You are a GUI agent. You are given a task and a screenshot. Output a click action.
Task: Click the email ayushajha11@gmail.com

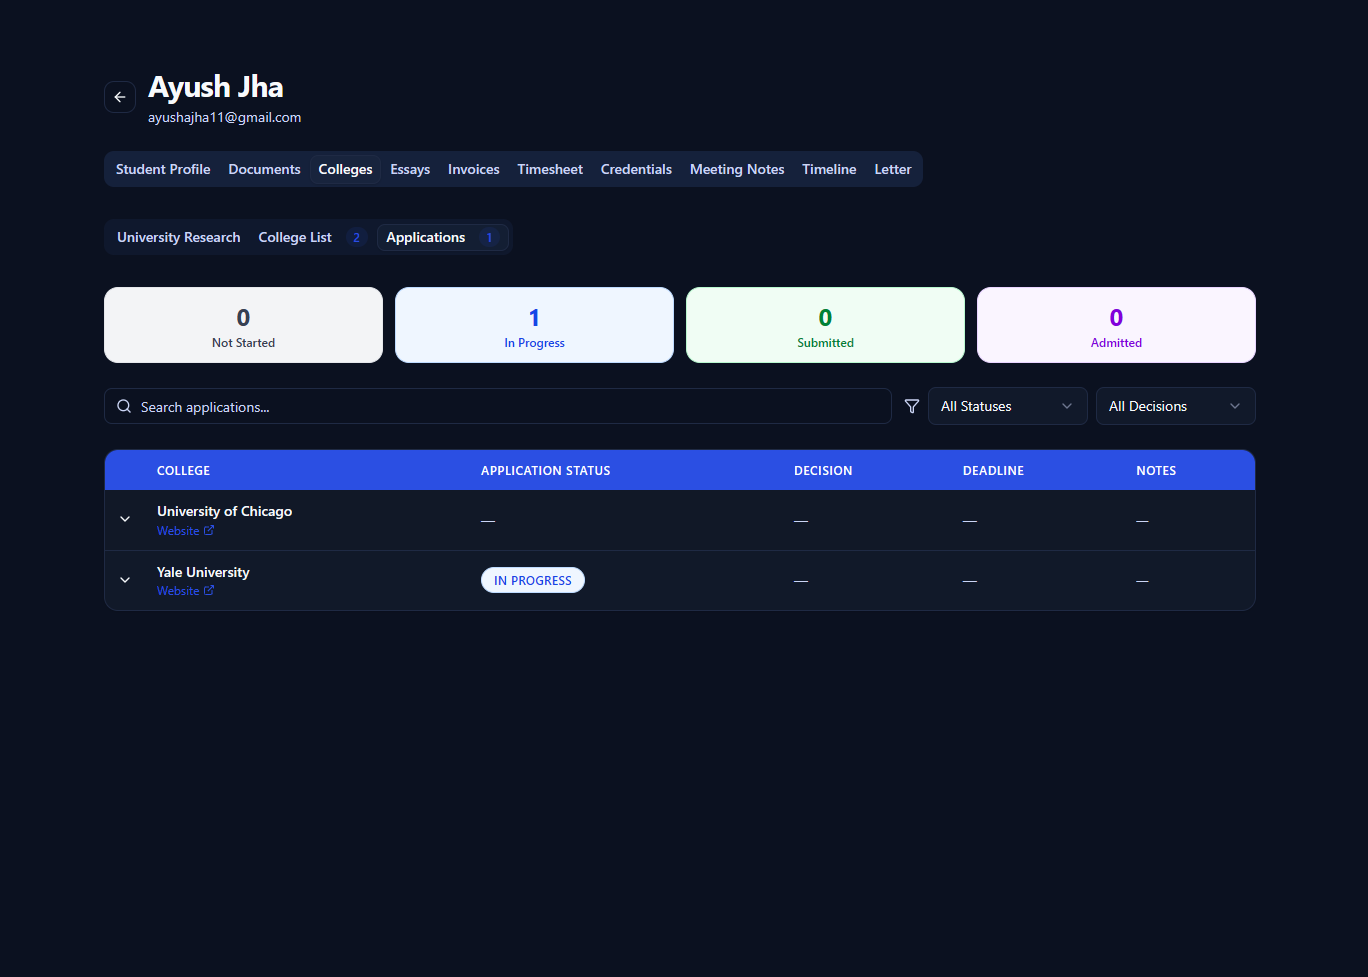click(224, 117)
